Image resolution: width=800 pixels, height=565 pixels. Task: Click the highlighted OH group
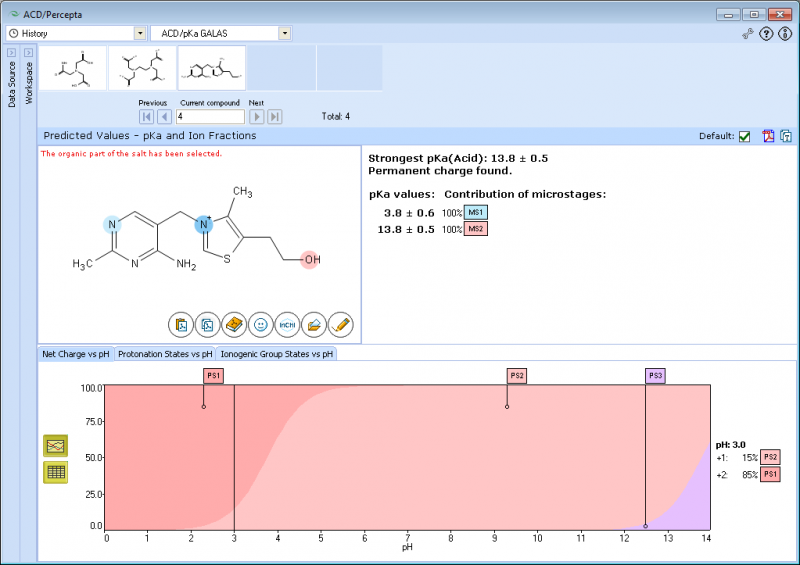(310, 260)
